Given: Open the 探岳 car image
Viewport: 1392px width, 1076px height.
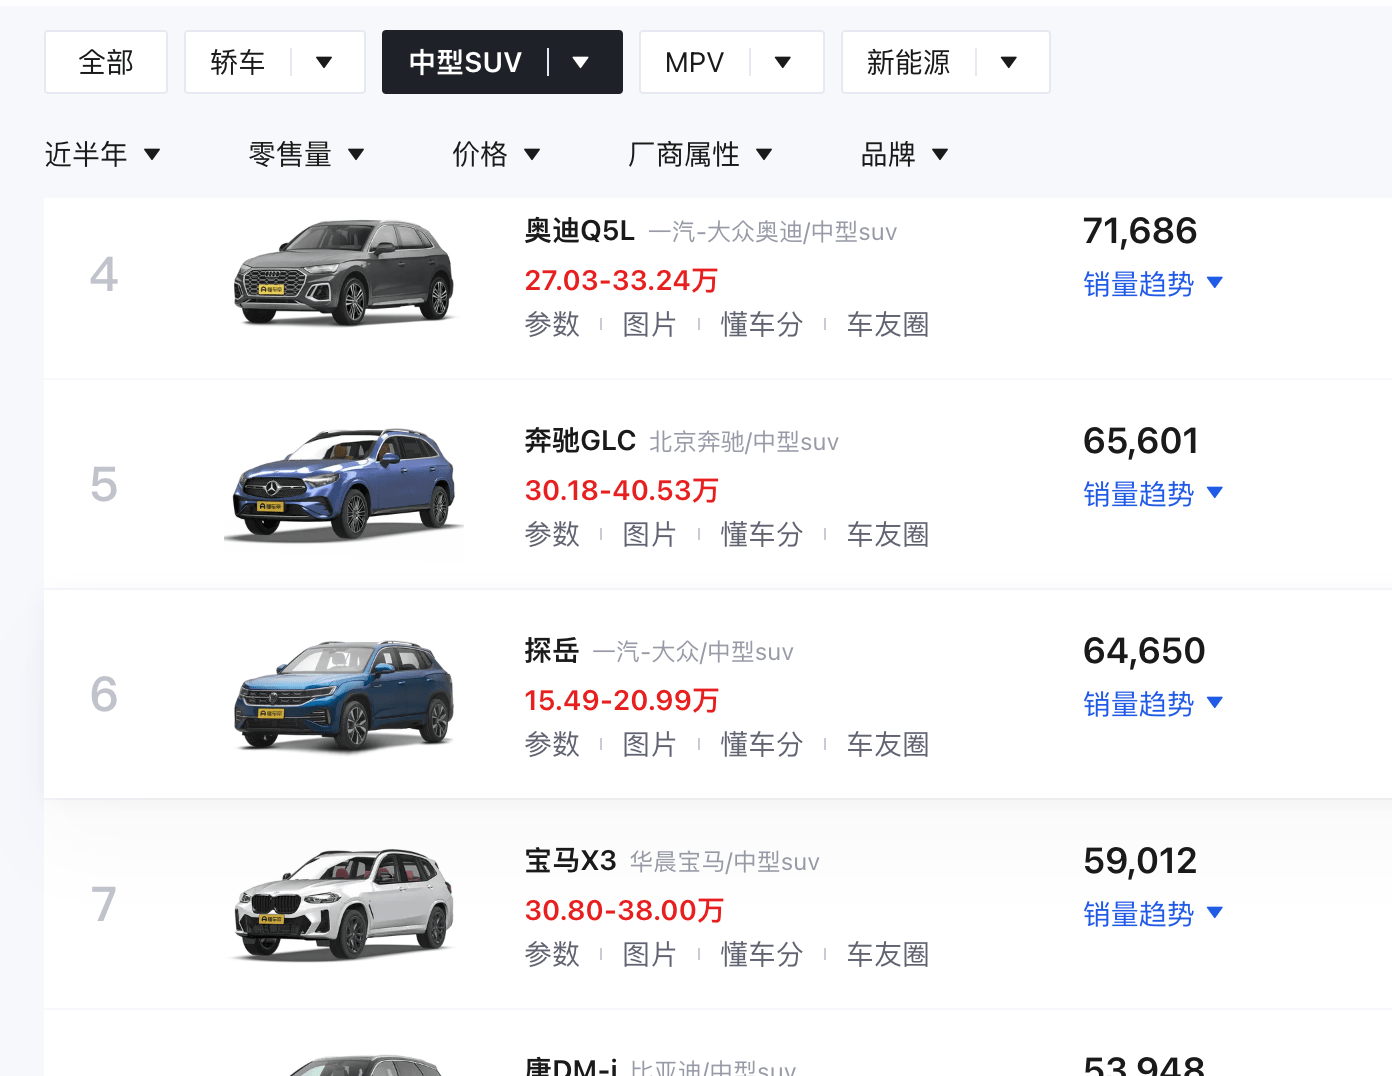Looking at the screenshot, I should coord(343,694).
